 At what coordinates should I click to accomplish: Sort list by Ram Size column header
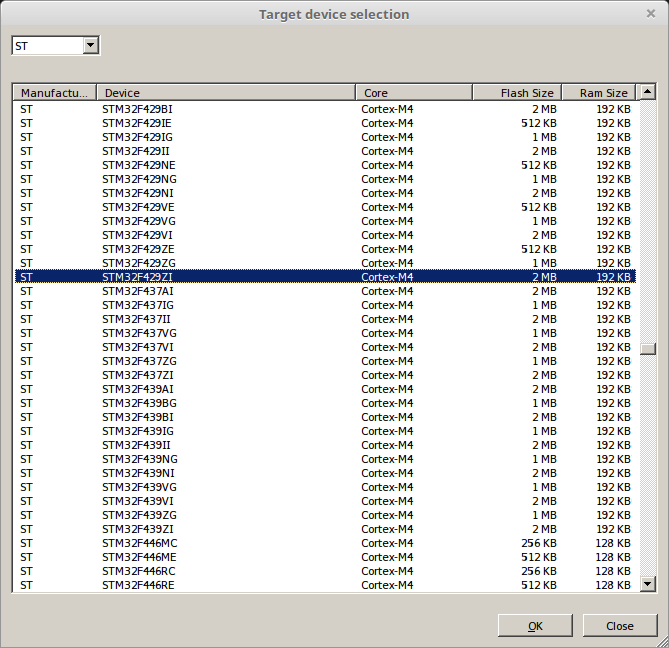(600, 93)
